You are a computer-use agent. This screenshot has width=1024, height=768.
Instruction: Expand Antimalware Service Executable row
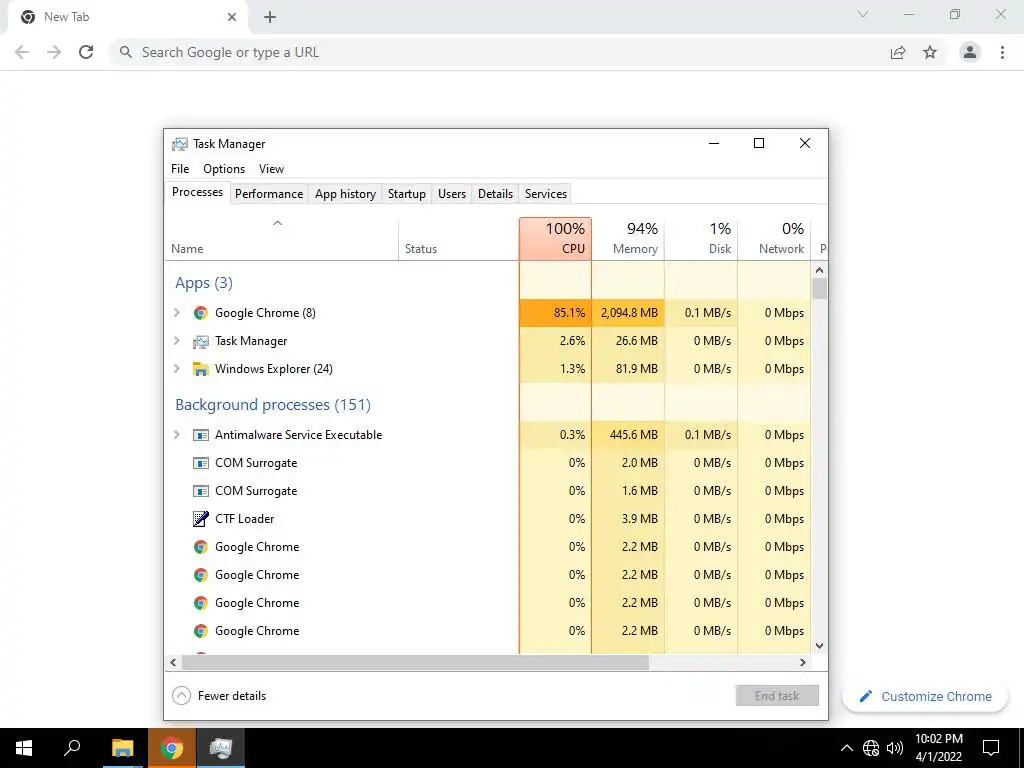point(176,435)
